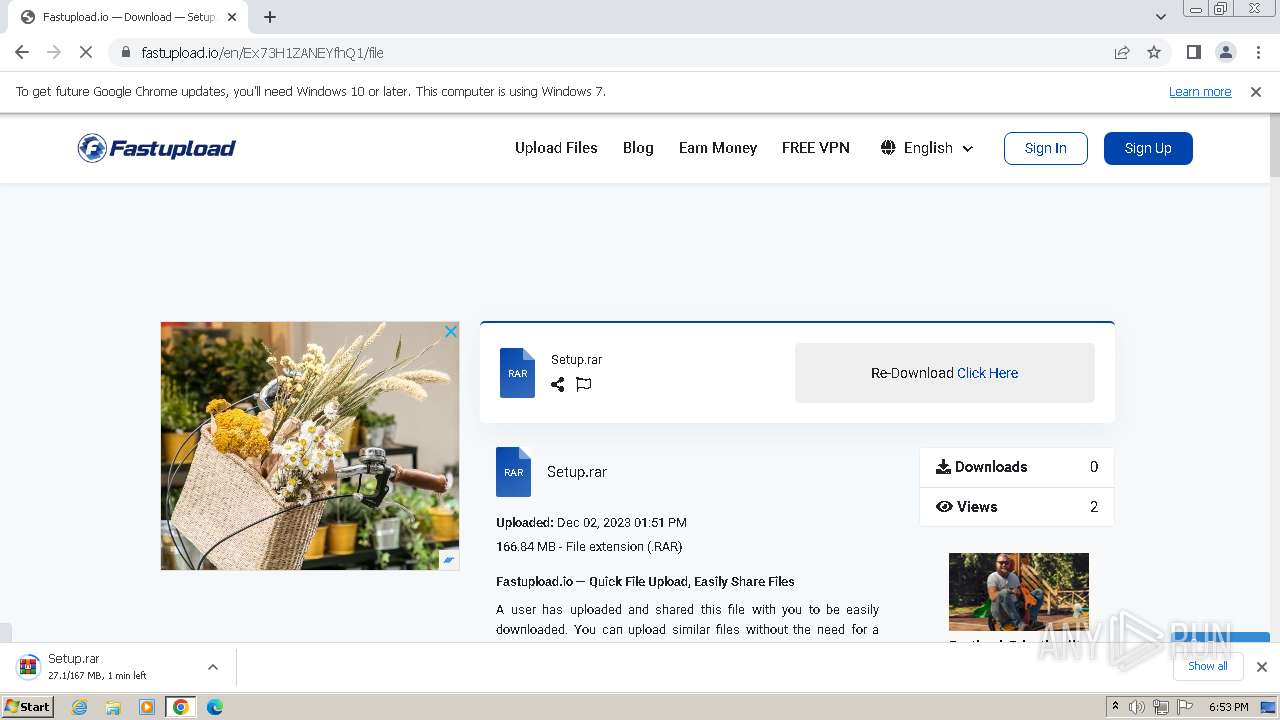Click the Sign Up button
The image size is (1280, 720).
1148,148
